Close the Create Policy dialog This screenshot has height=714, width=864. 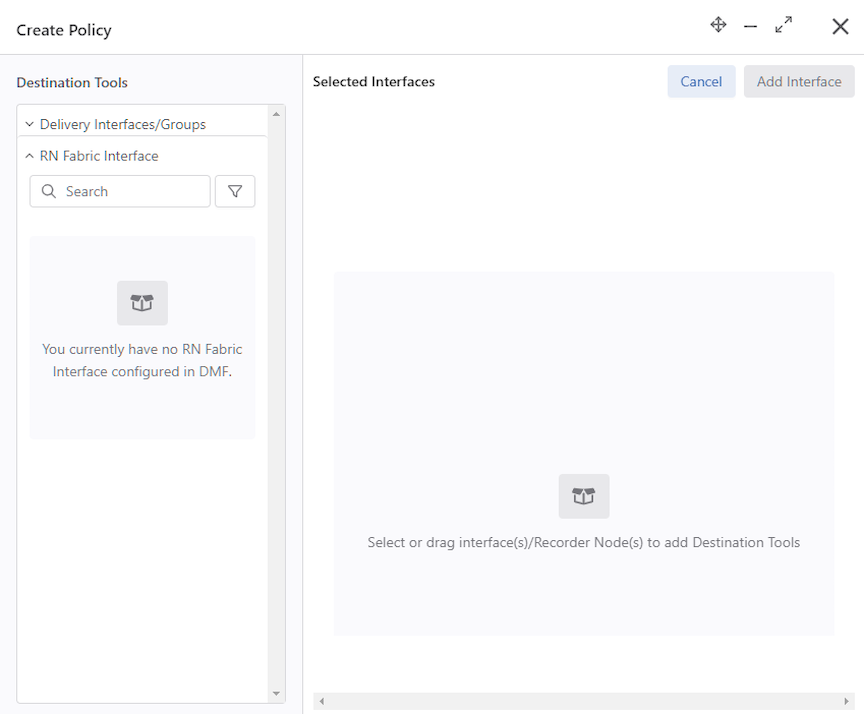coord(840,26)
